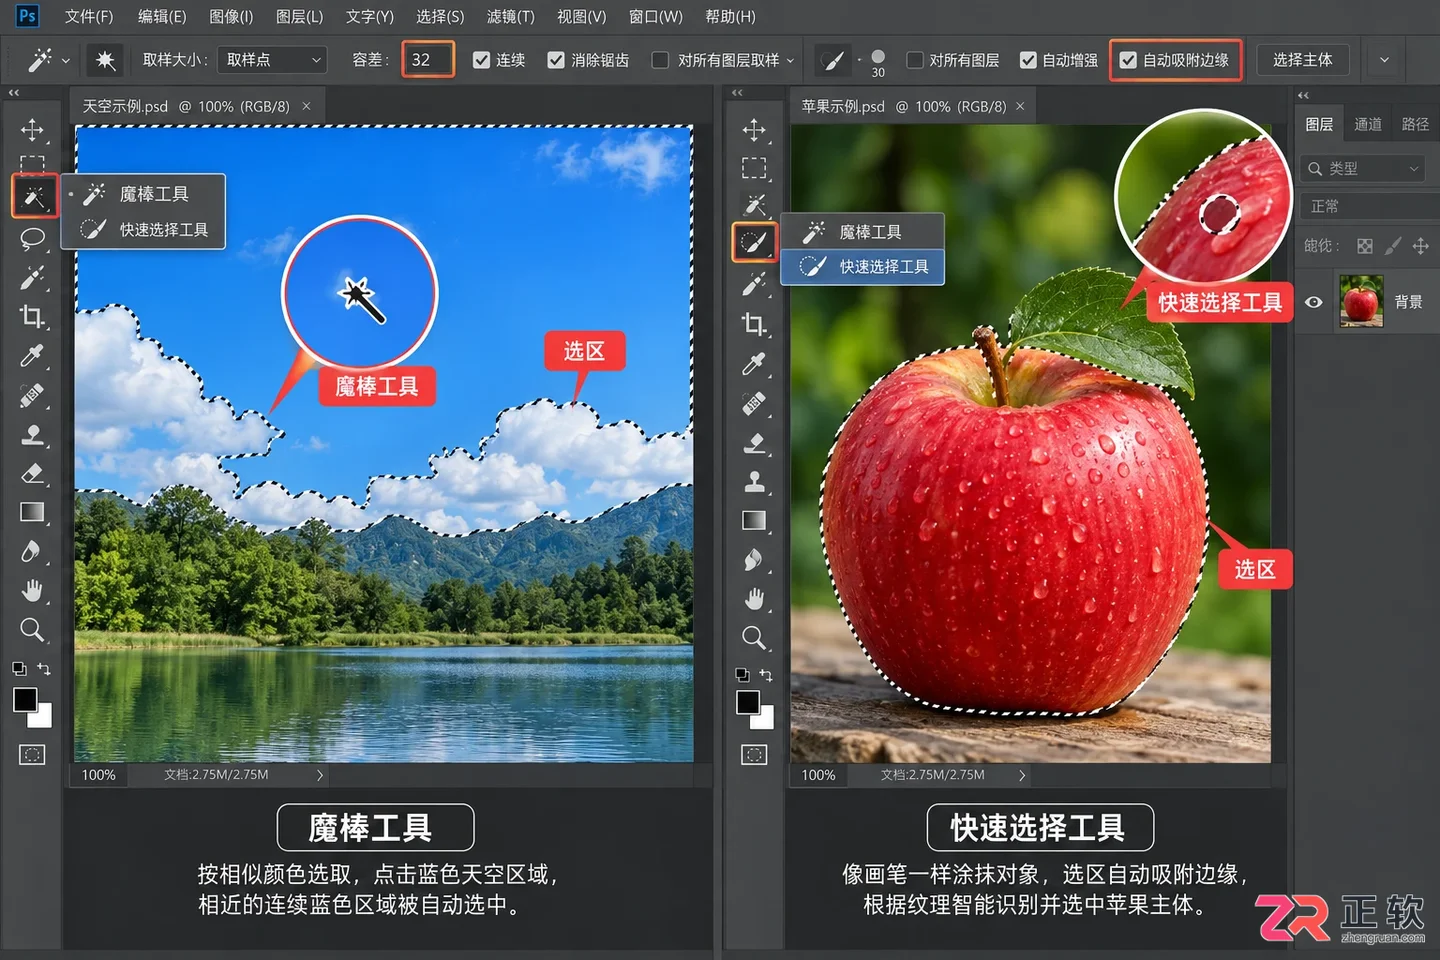Choose the Eyedropper tool in the apple document's toolbar
This screenshot has width=1440, height=960.
(x=754, y=364)
